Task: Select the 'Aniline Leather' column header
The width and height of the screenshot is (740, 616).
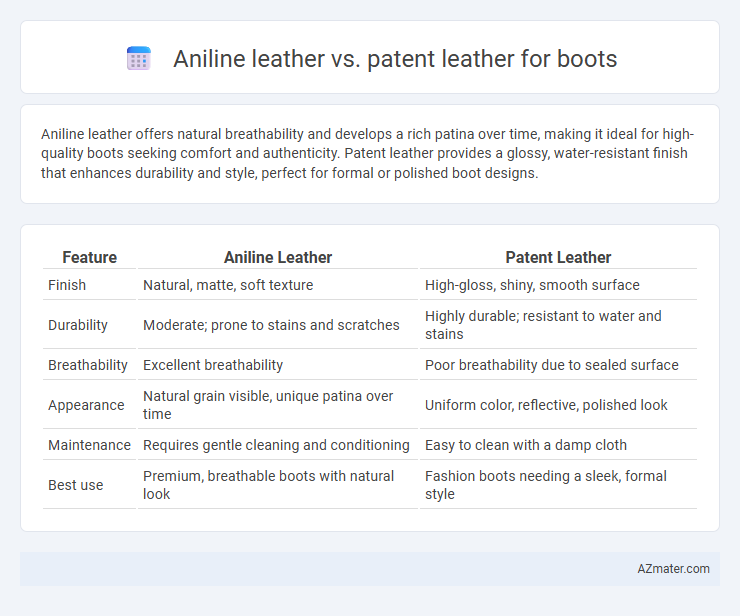Action: 278,257
